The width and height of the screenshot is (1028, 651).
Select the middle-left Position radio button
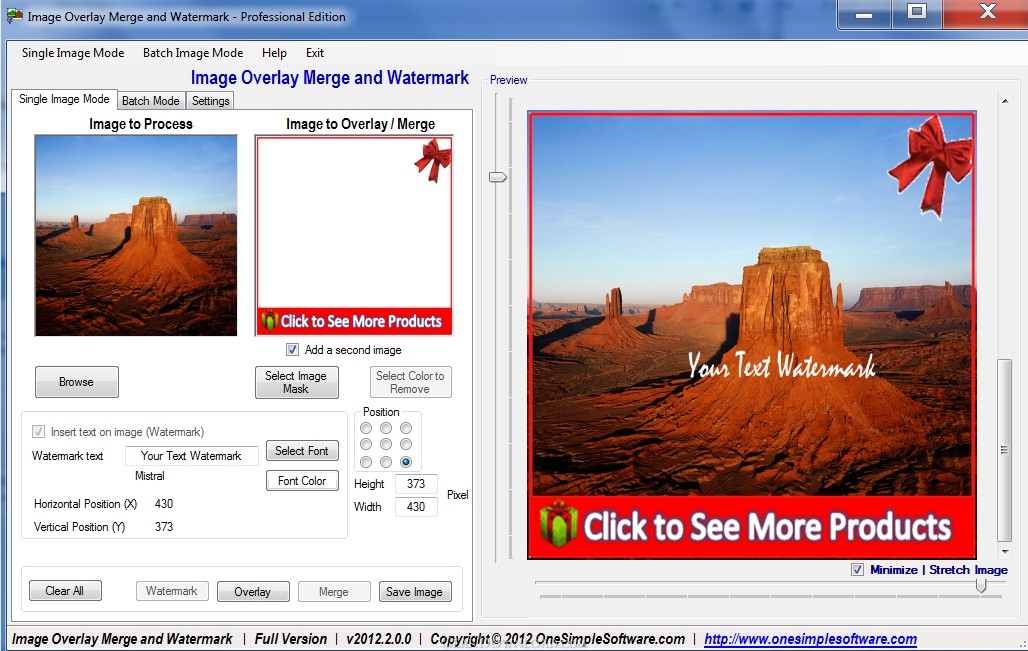366,444
